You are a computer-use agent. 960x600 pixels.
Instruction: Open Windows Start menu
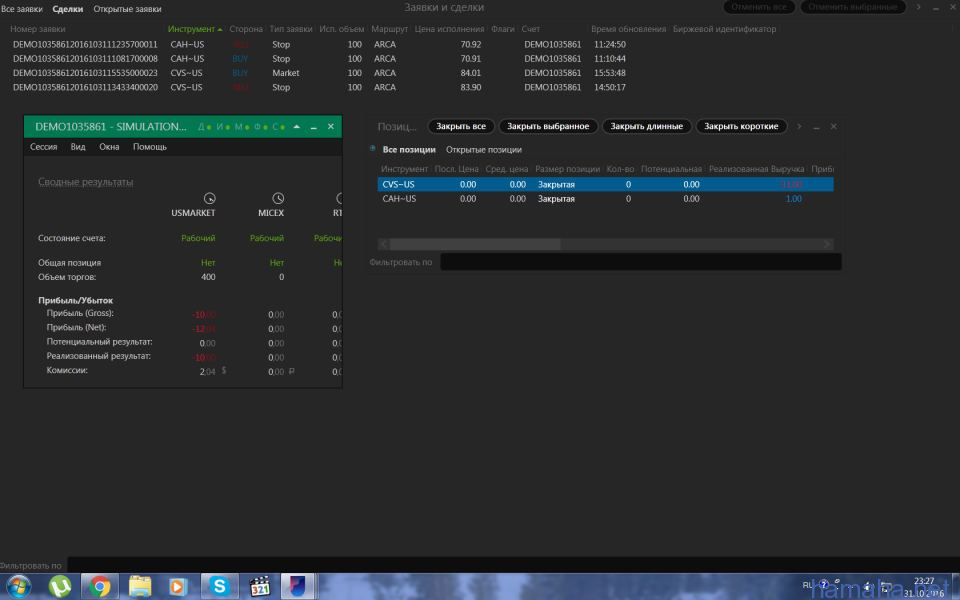click(x=18, y=587)
